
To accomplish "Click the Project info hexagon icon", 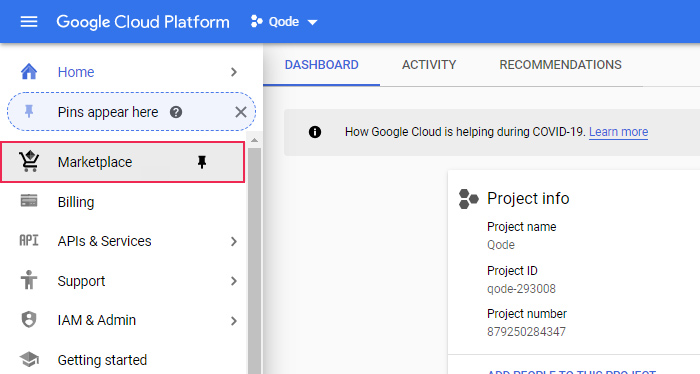I will point(468,199).
